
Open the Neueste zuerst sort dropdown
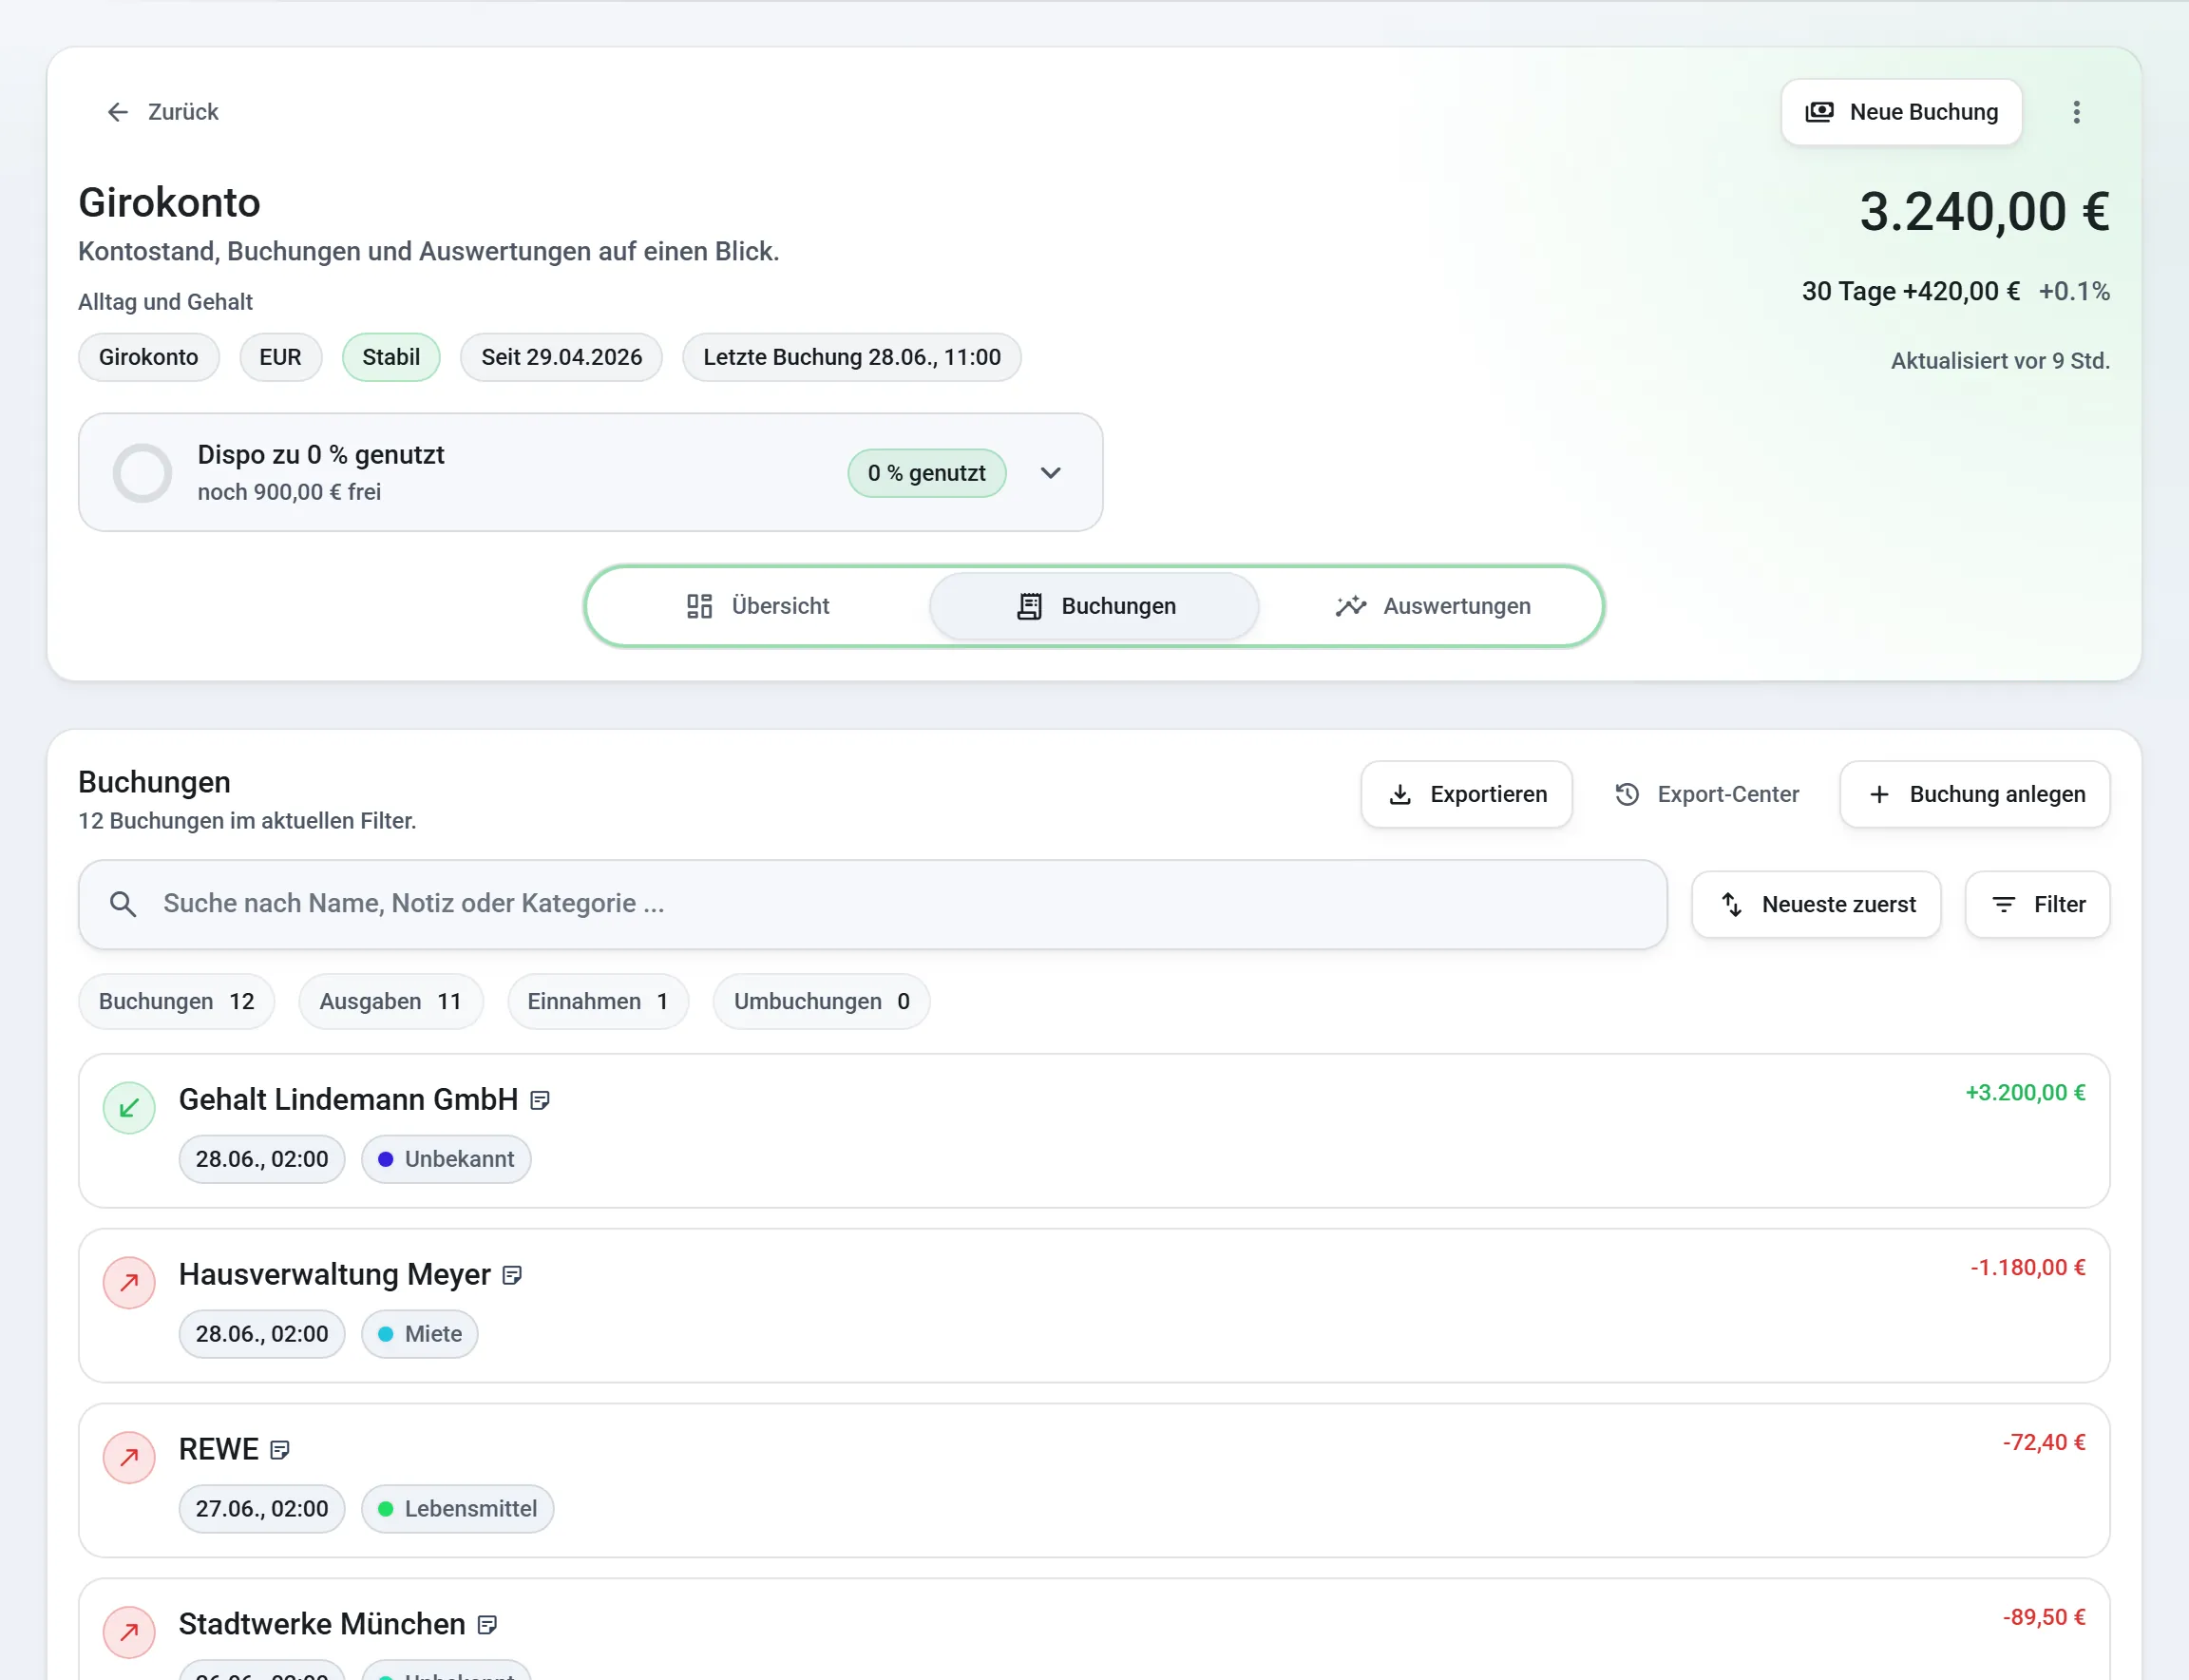1816,904
